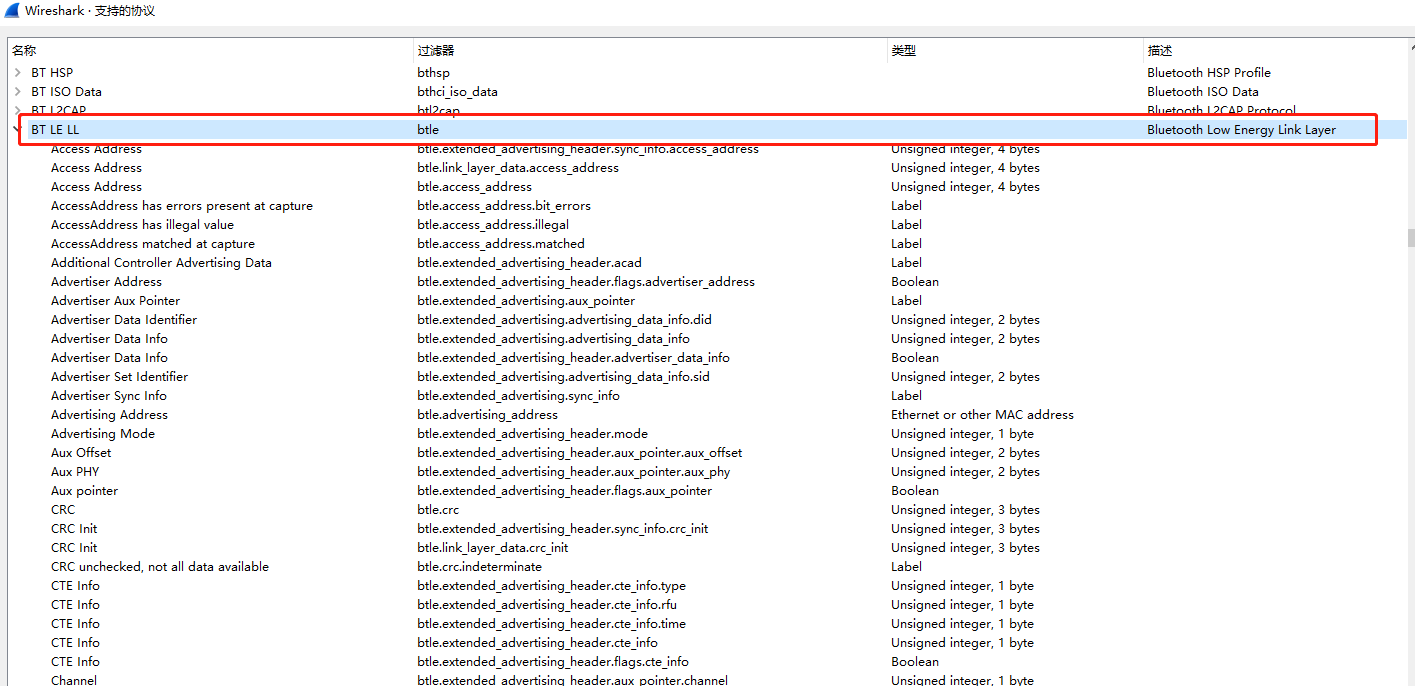Viewport: 1415px width, 686px height.
Task: Select the Aux pointer row
Action: (84, 491)
